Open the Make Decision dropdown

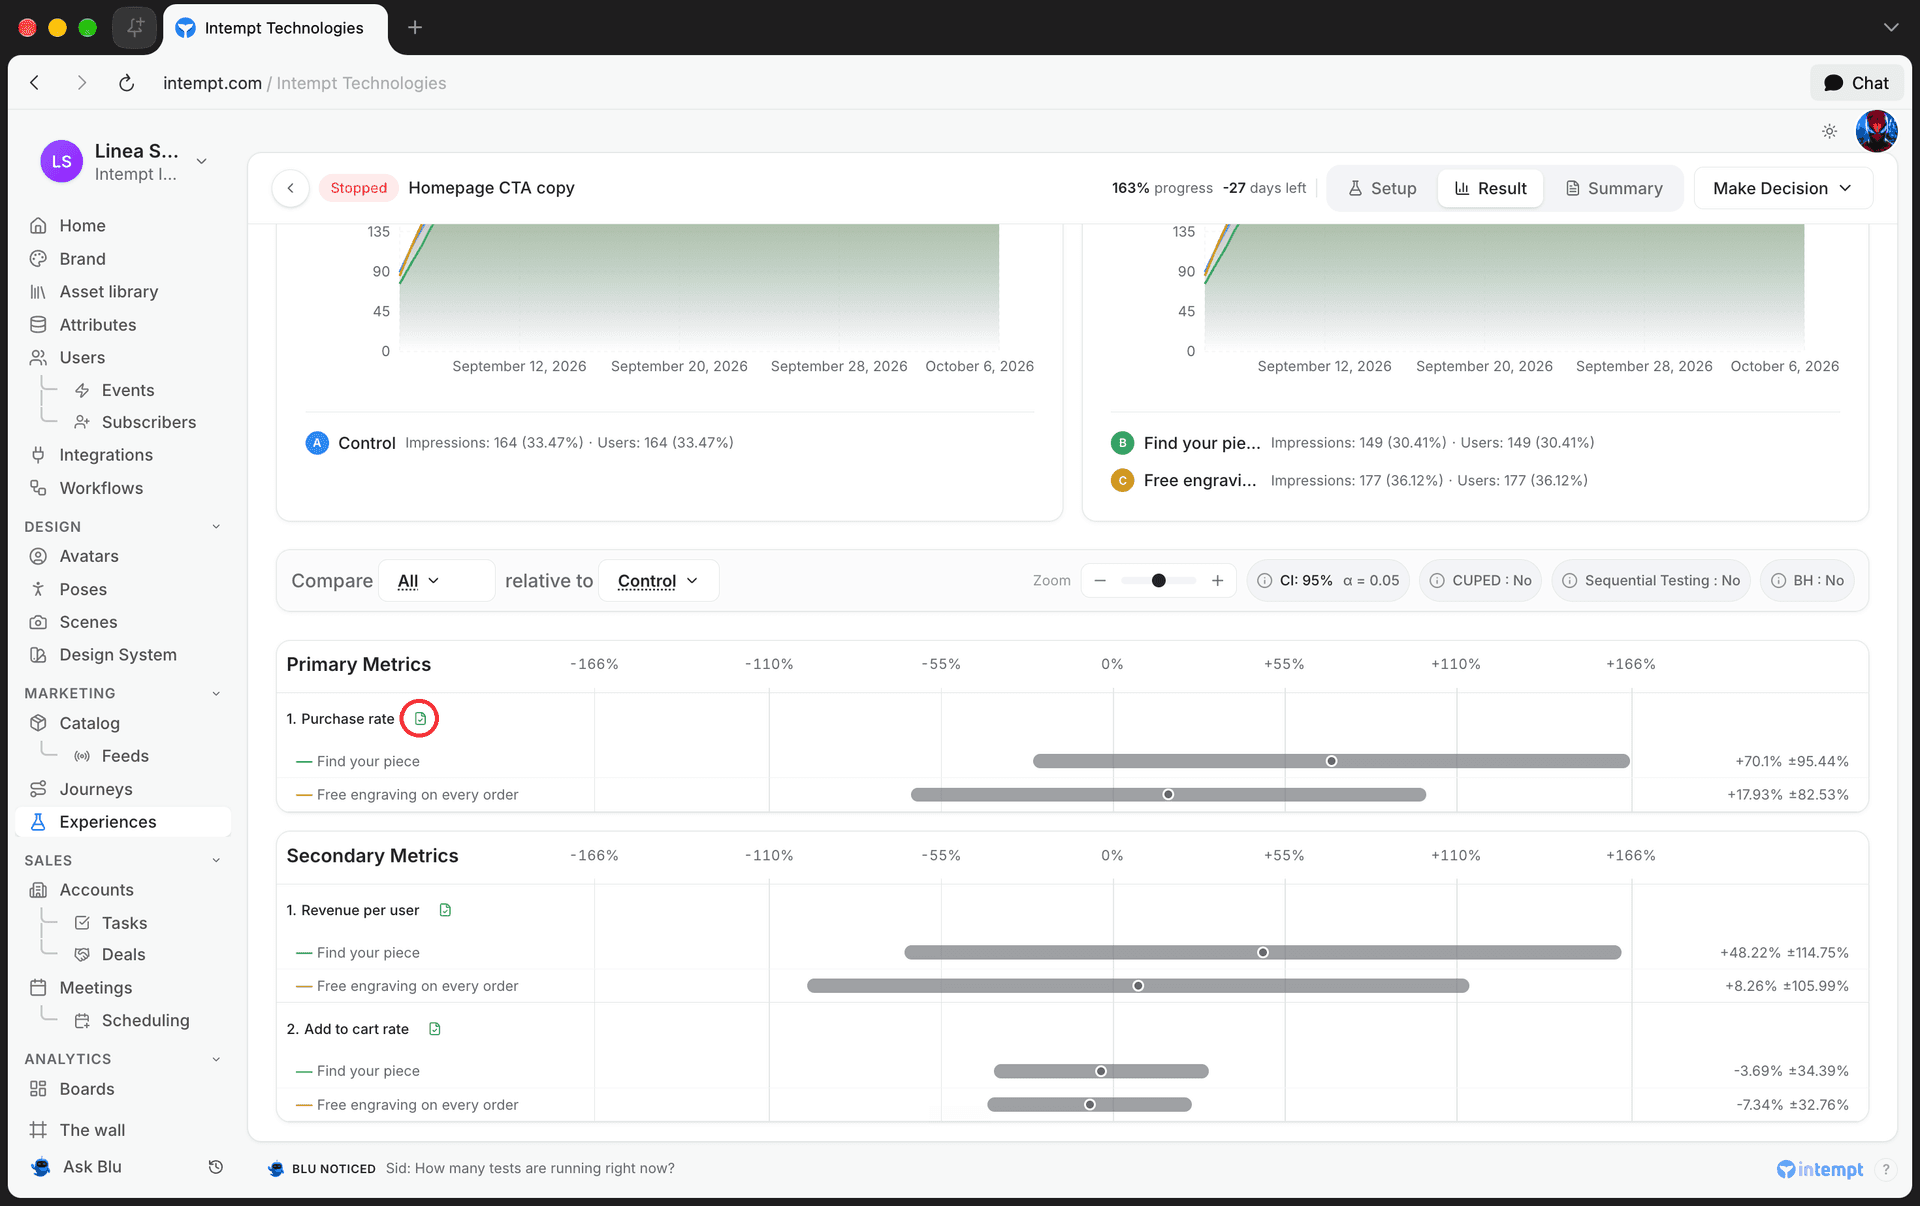coord(1782,188)
